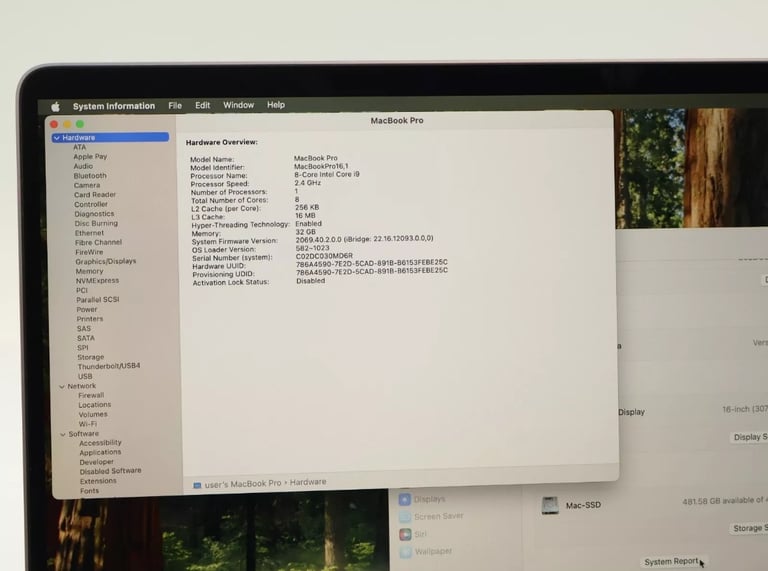
Task: Select Wi-Fi under Network
Action: click(88, 424)
